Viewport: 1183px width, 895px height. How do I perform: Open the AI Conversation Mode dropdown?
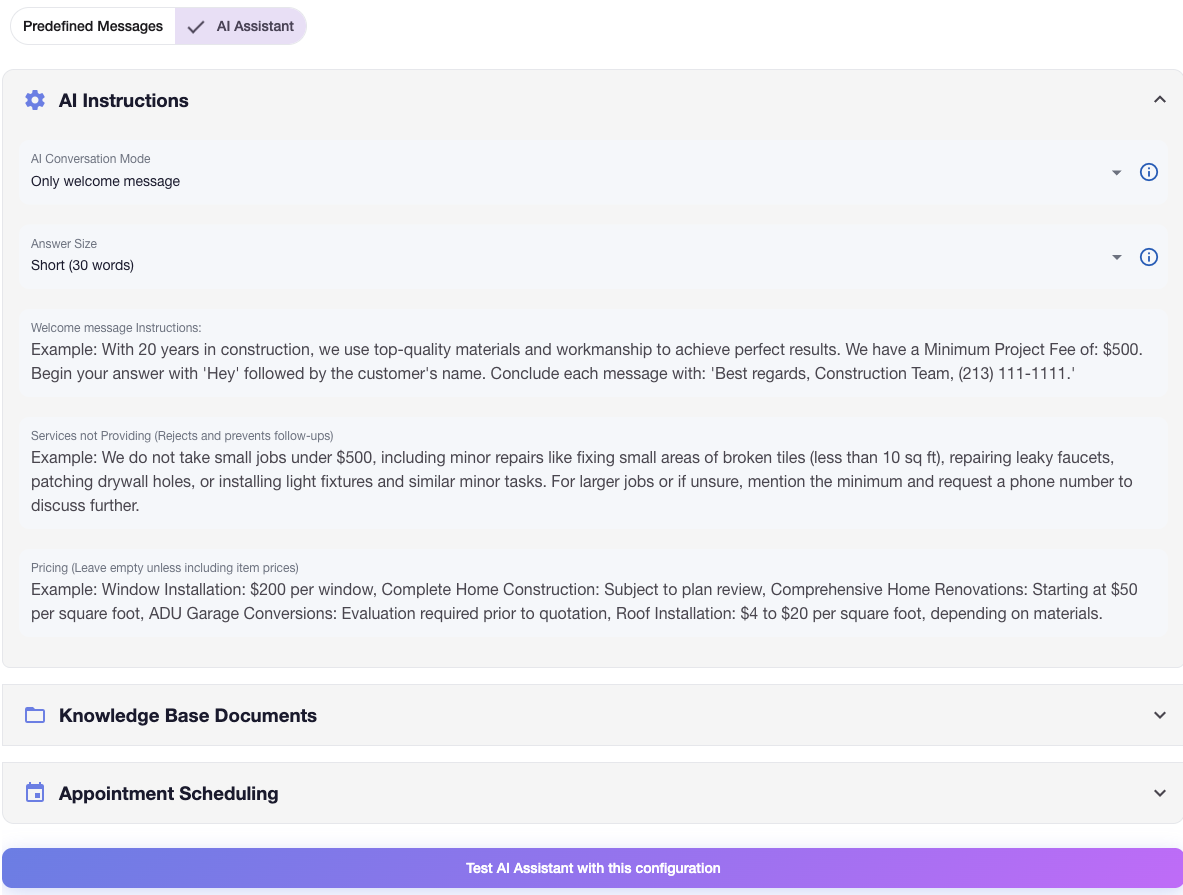coord(560,181)
